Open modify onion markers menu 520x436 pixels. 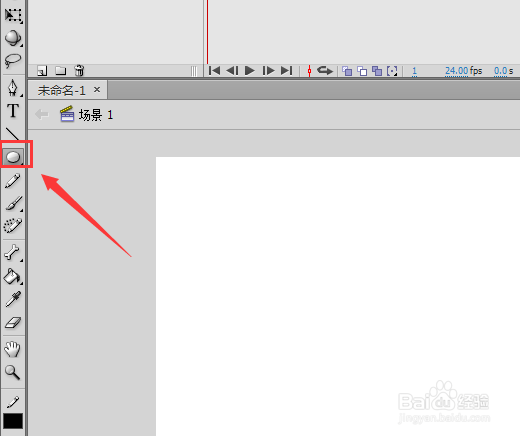pyautogui.click(x=392, y=71)
